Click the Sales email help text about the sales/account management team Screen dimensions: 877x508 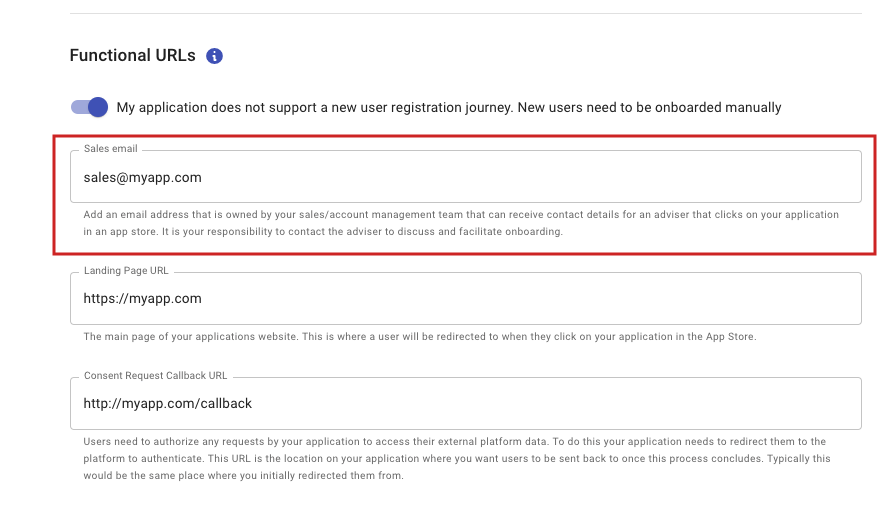coord(461,223)
